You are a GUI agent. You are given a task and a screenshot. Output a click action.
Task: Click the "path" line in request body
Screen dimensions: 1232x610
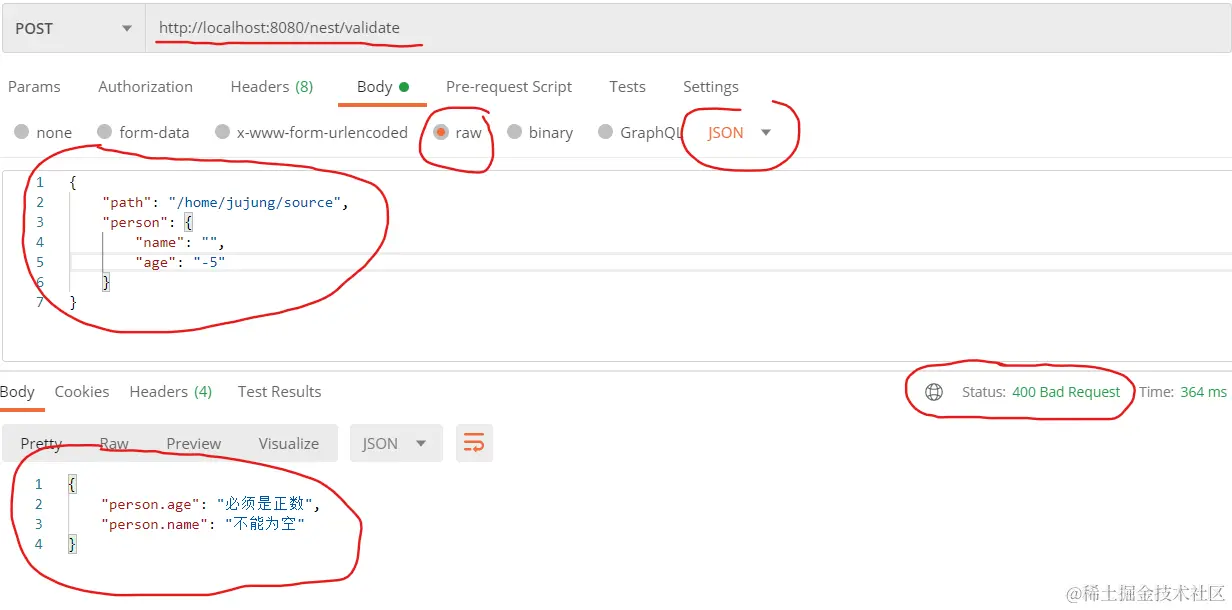(226, 202)
